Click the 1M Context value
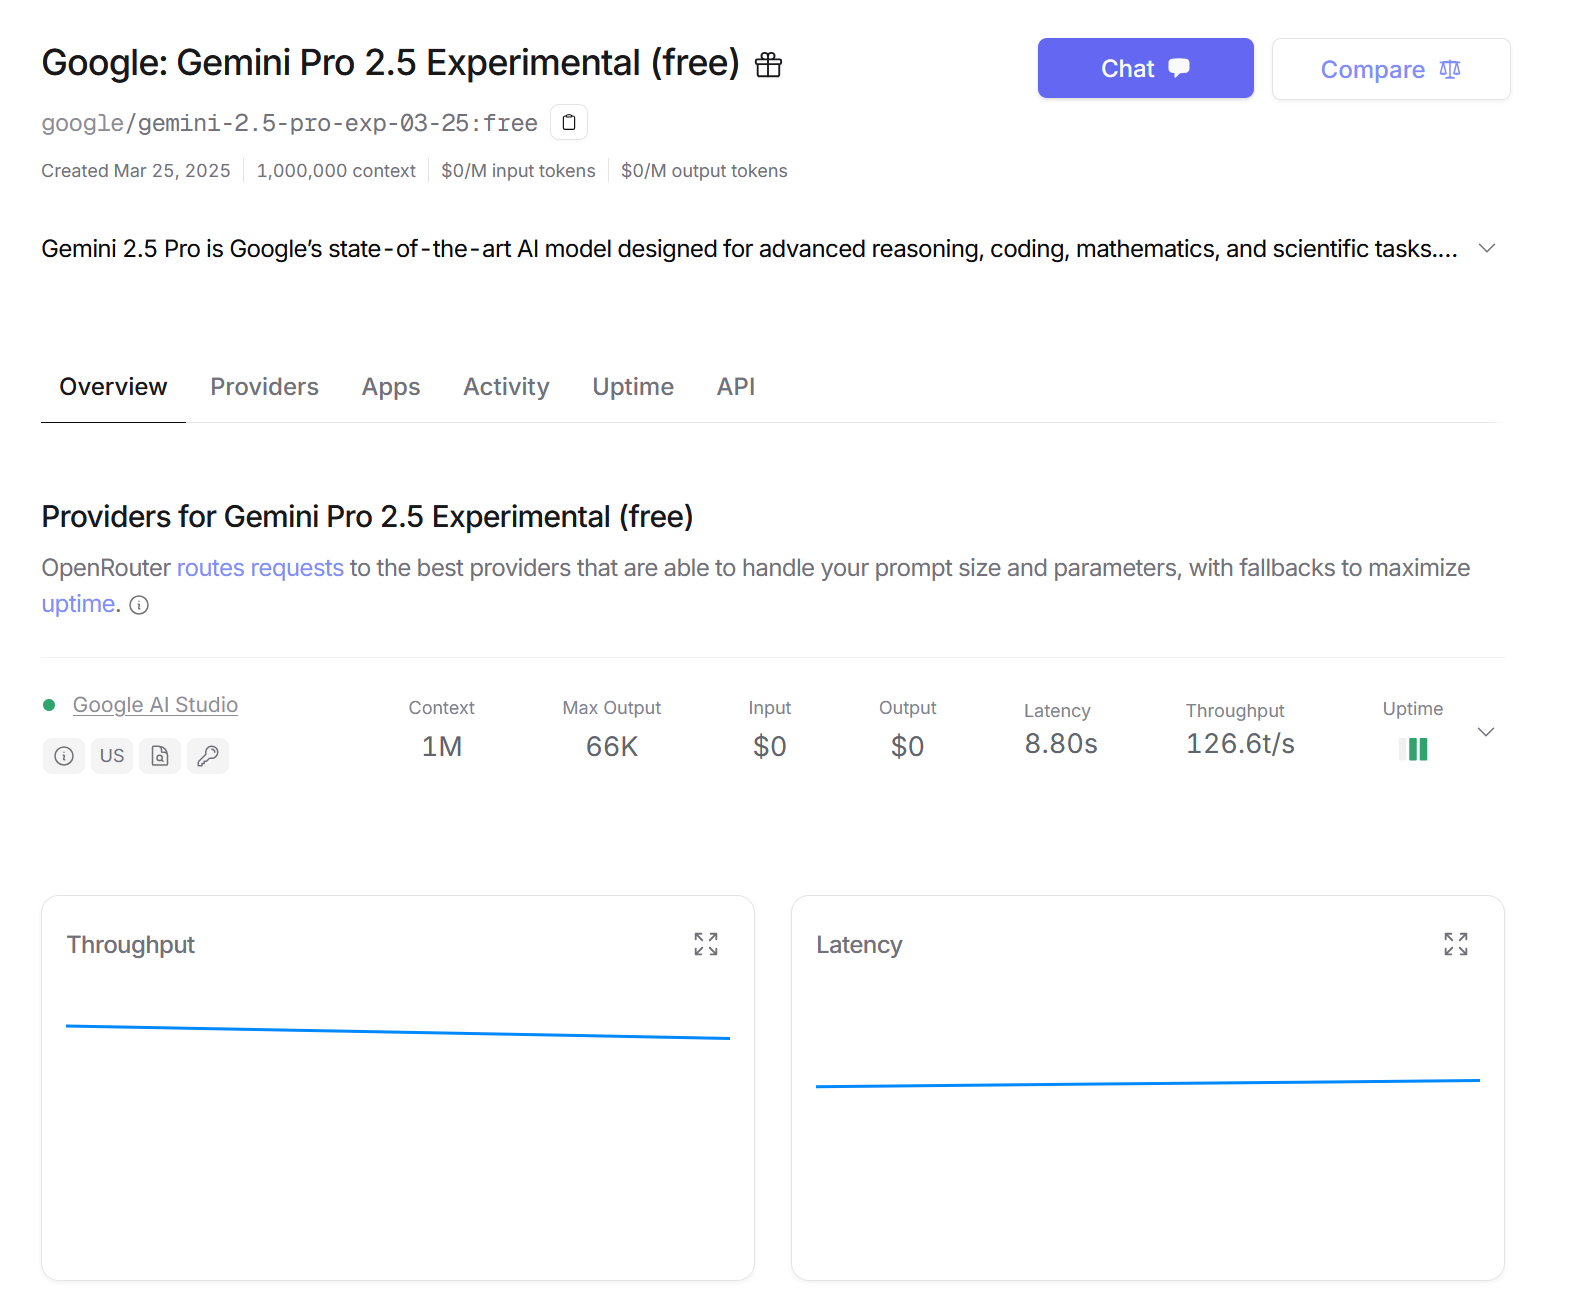This screenshot has height=1289, width=1581. pos(442,747)
